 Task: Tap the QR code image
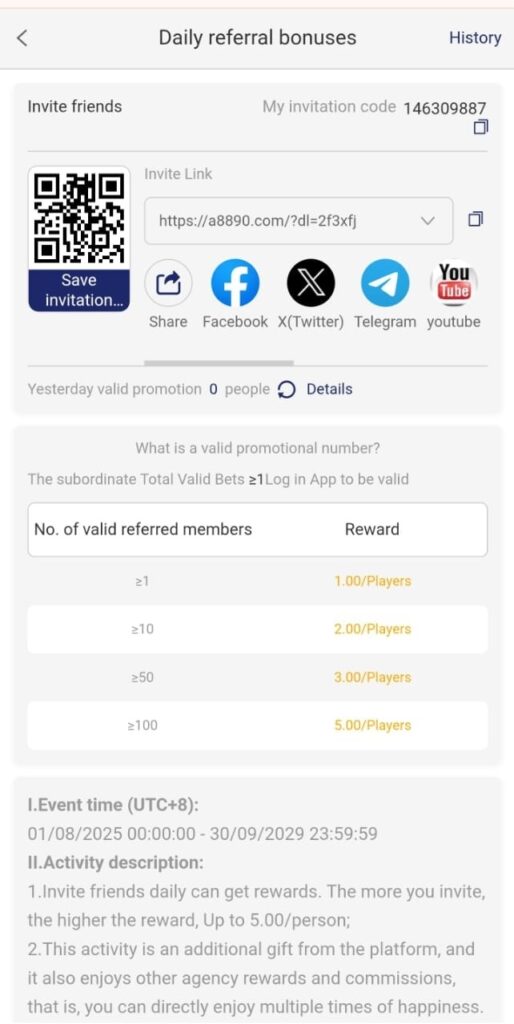[79, 218]
